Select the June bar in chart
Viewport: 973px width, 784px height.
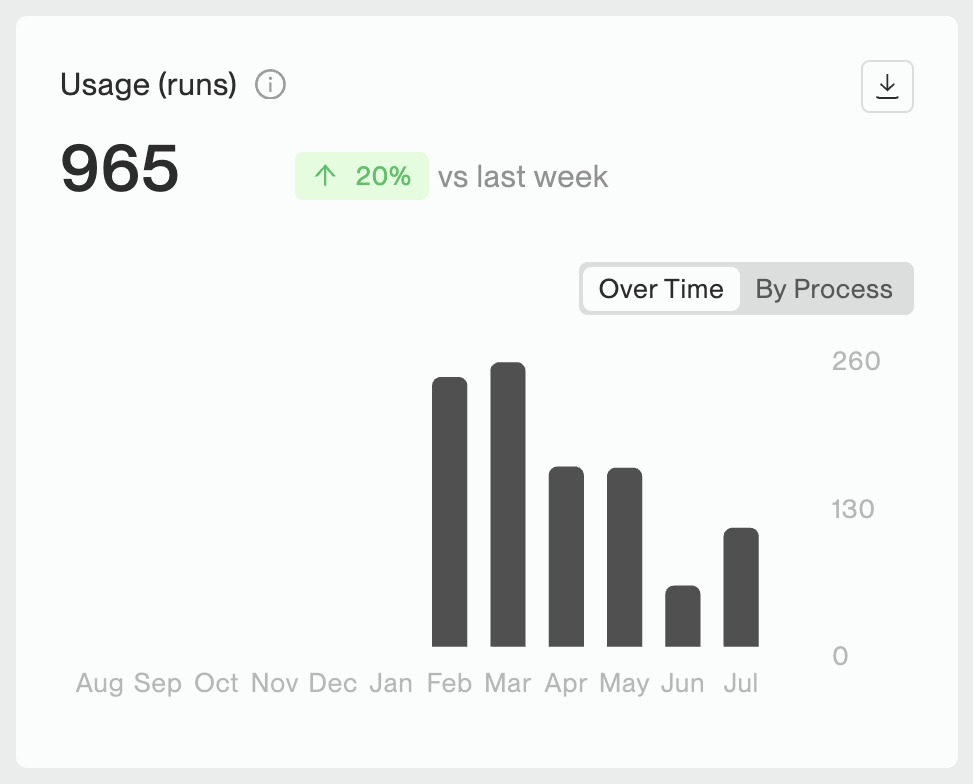pyautogui.click(x=683, y=616)
